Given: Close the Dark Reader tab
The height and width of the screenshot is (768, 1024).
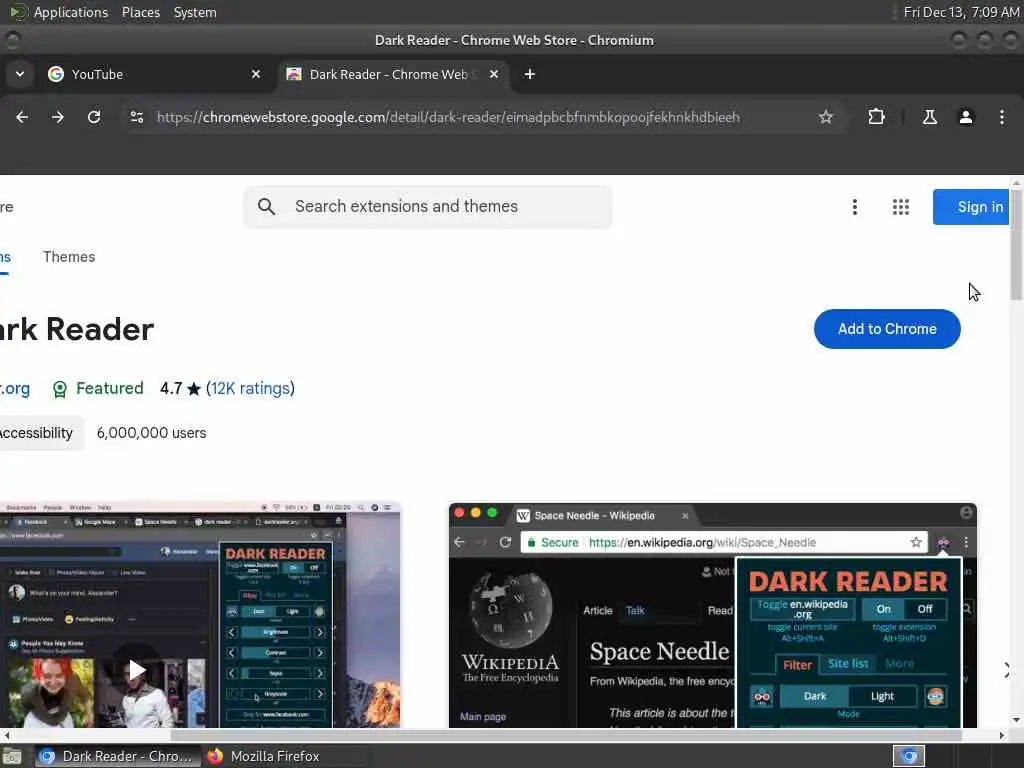Looking at the screenshot, I should [x=494, y=74].
